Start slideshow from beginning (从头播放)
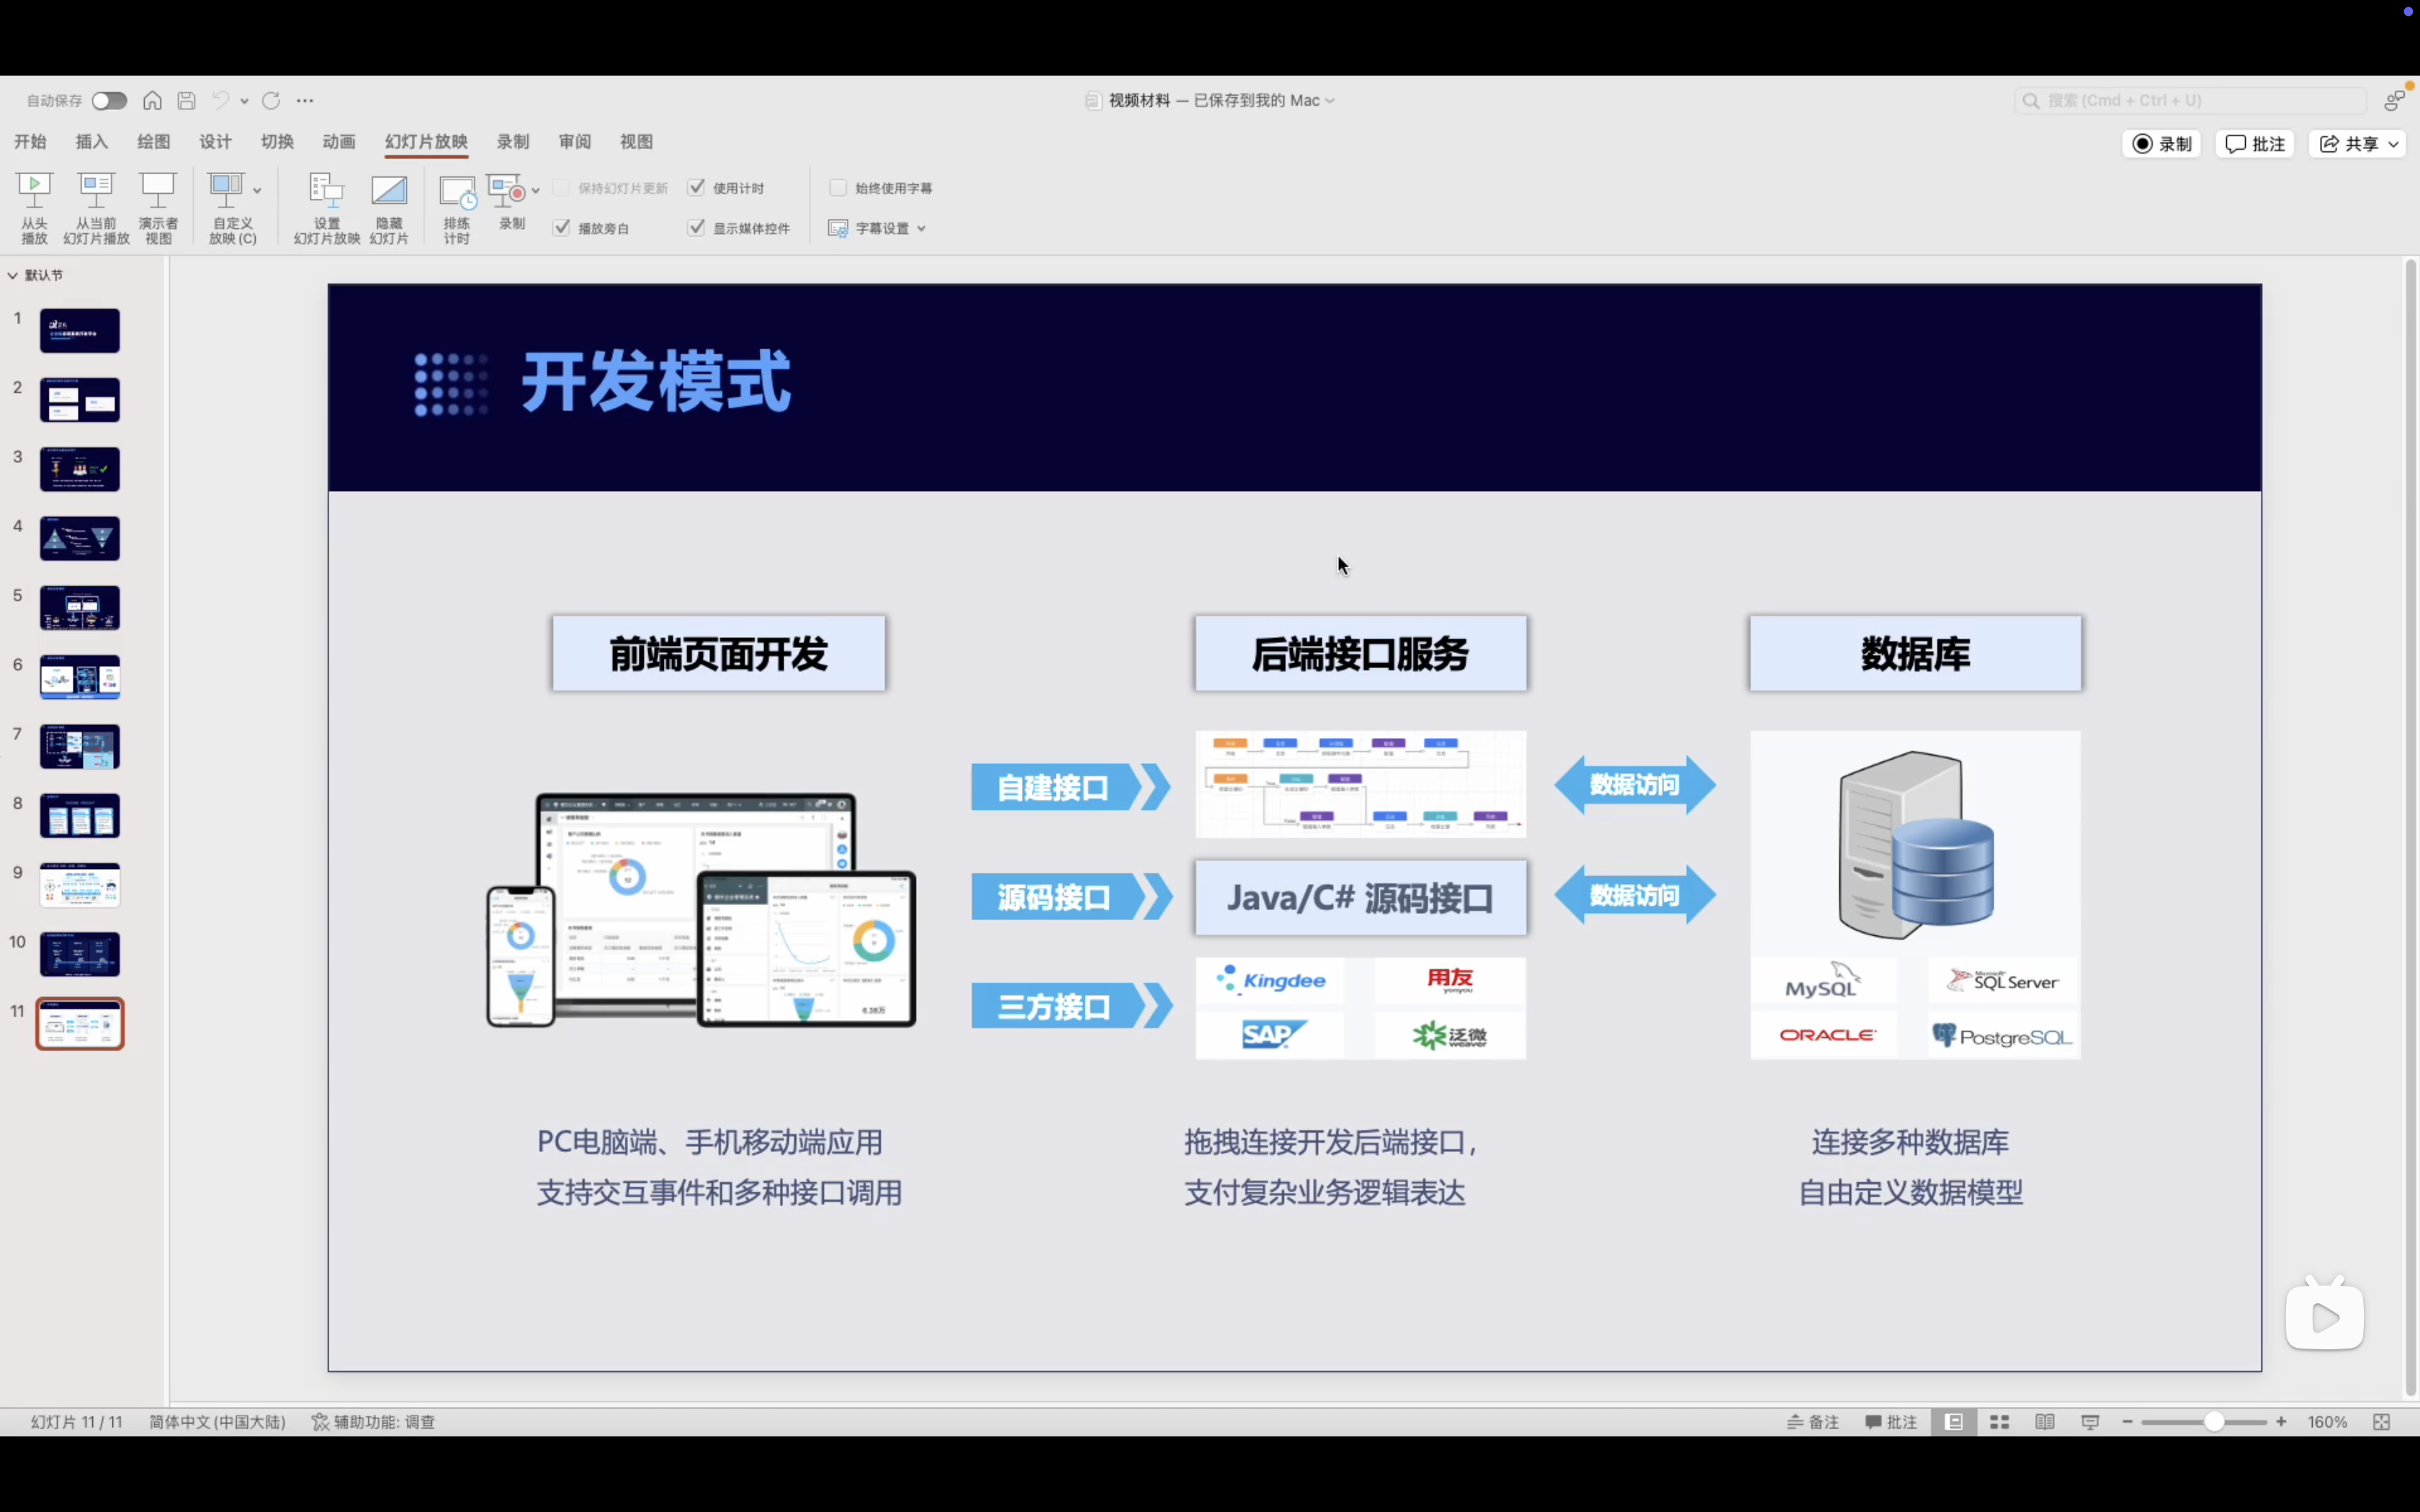The width and height of the screenshot is (2420, 1512). coord(34,207)
